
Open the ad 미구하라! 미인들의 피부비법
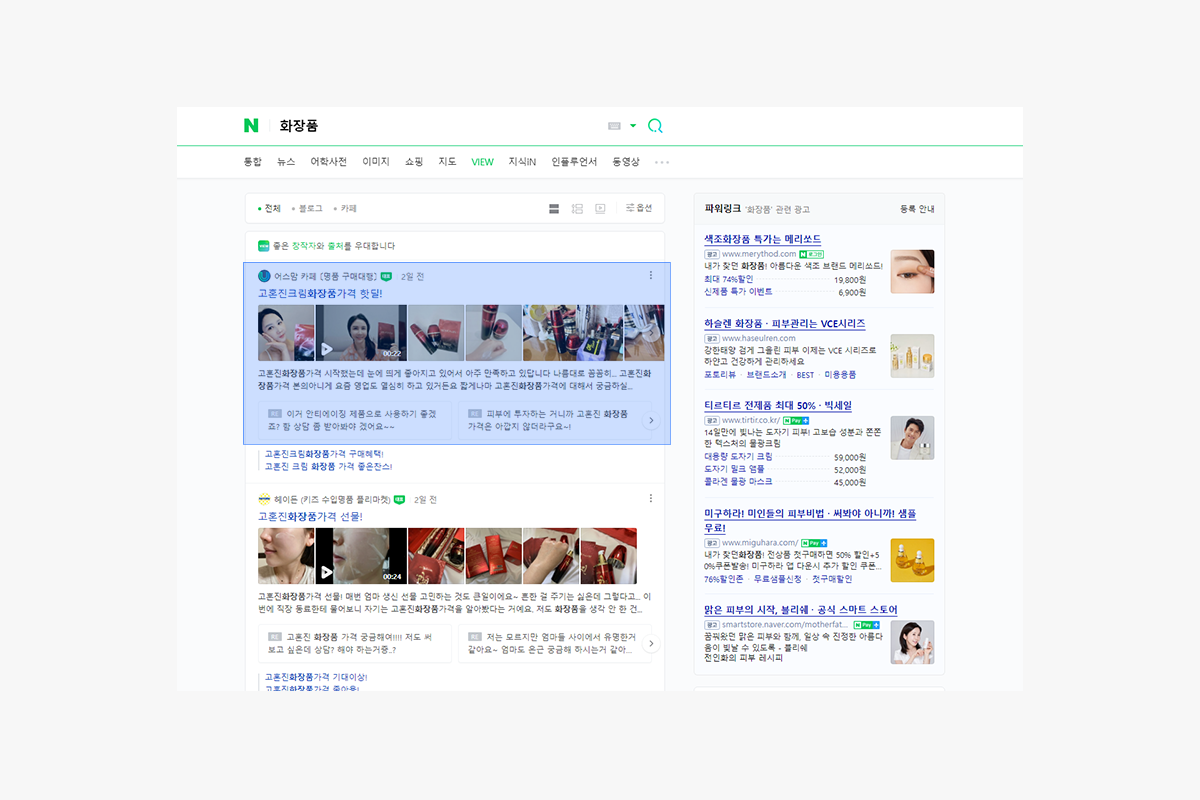[x=810, y=520]
